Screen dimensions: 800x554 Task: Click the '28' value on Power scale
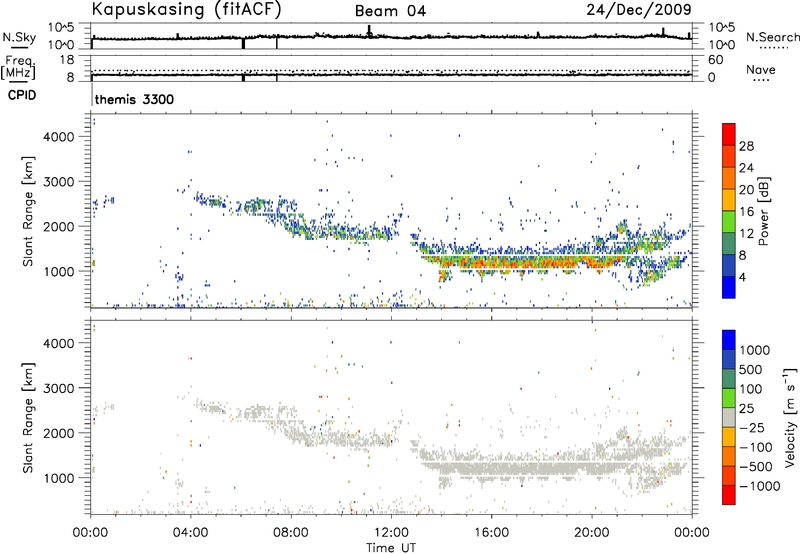(746, 146)
